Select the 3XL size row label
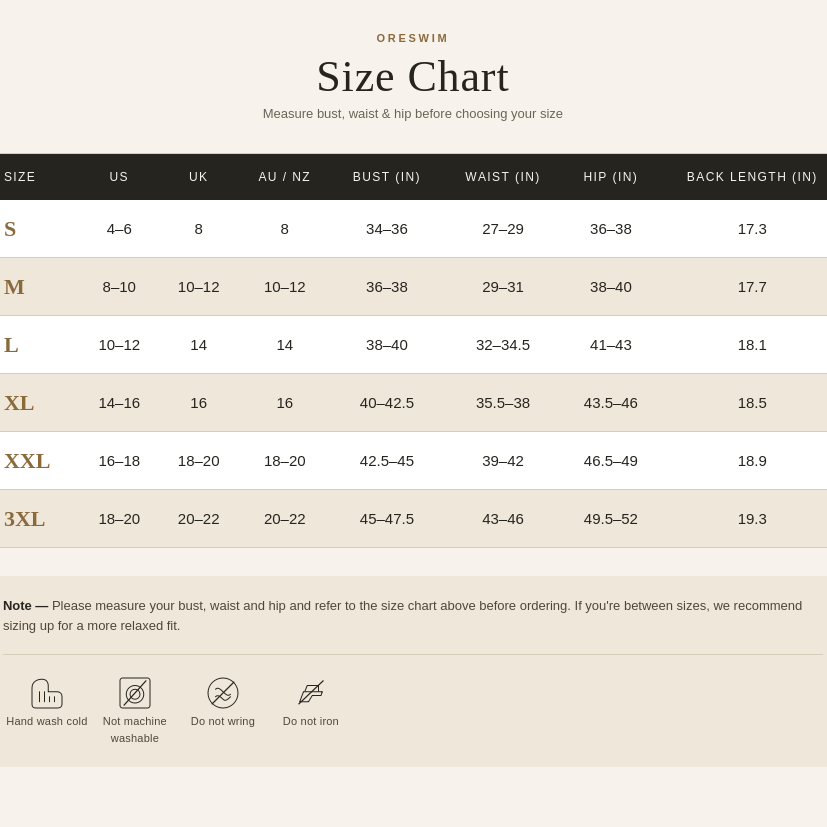 pos(24,519)
